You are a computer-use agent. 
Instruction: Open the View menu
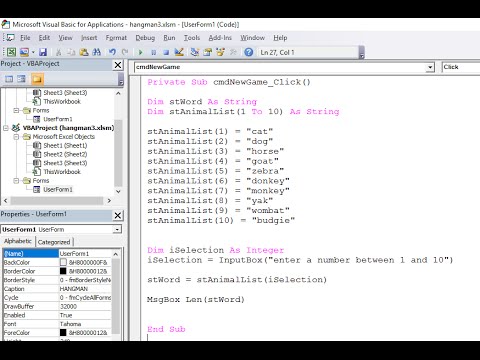(65, 38)
